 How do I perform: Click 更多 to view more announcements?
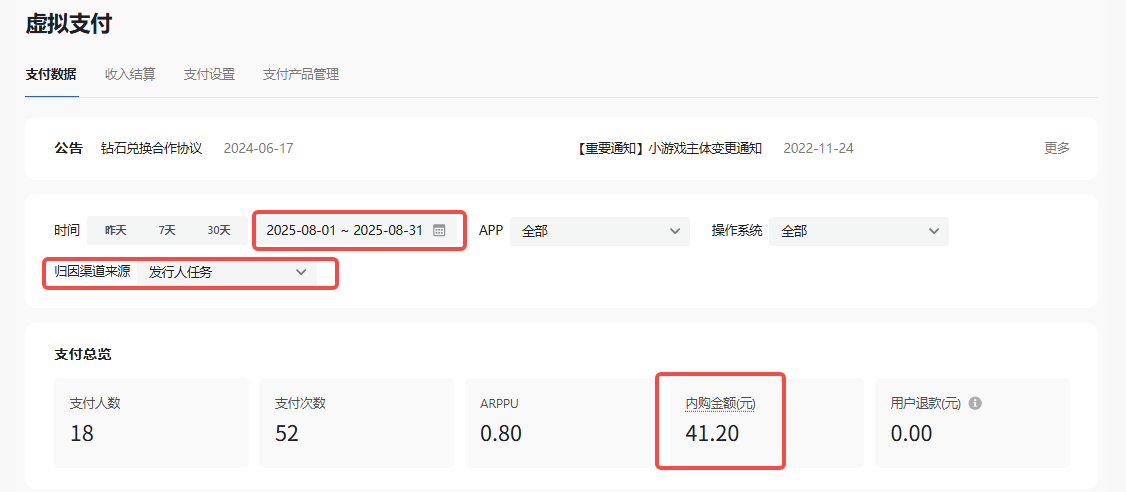click(x=1057, y=148)
